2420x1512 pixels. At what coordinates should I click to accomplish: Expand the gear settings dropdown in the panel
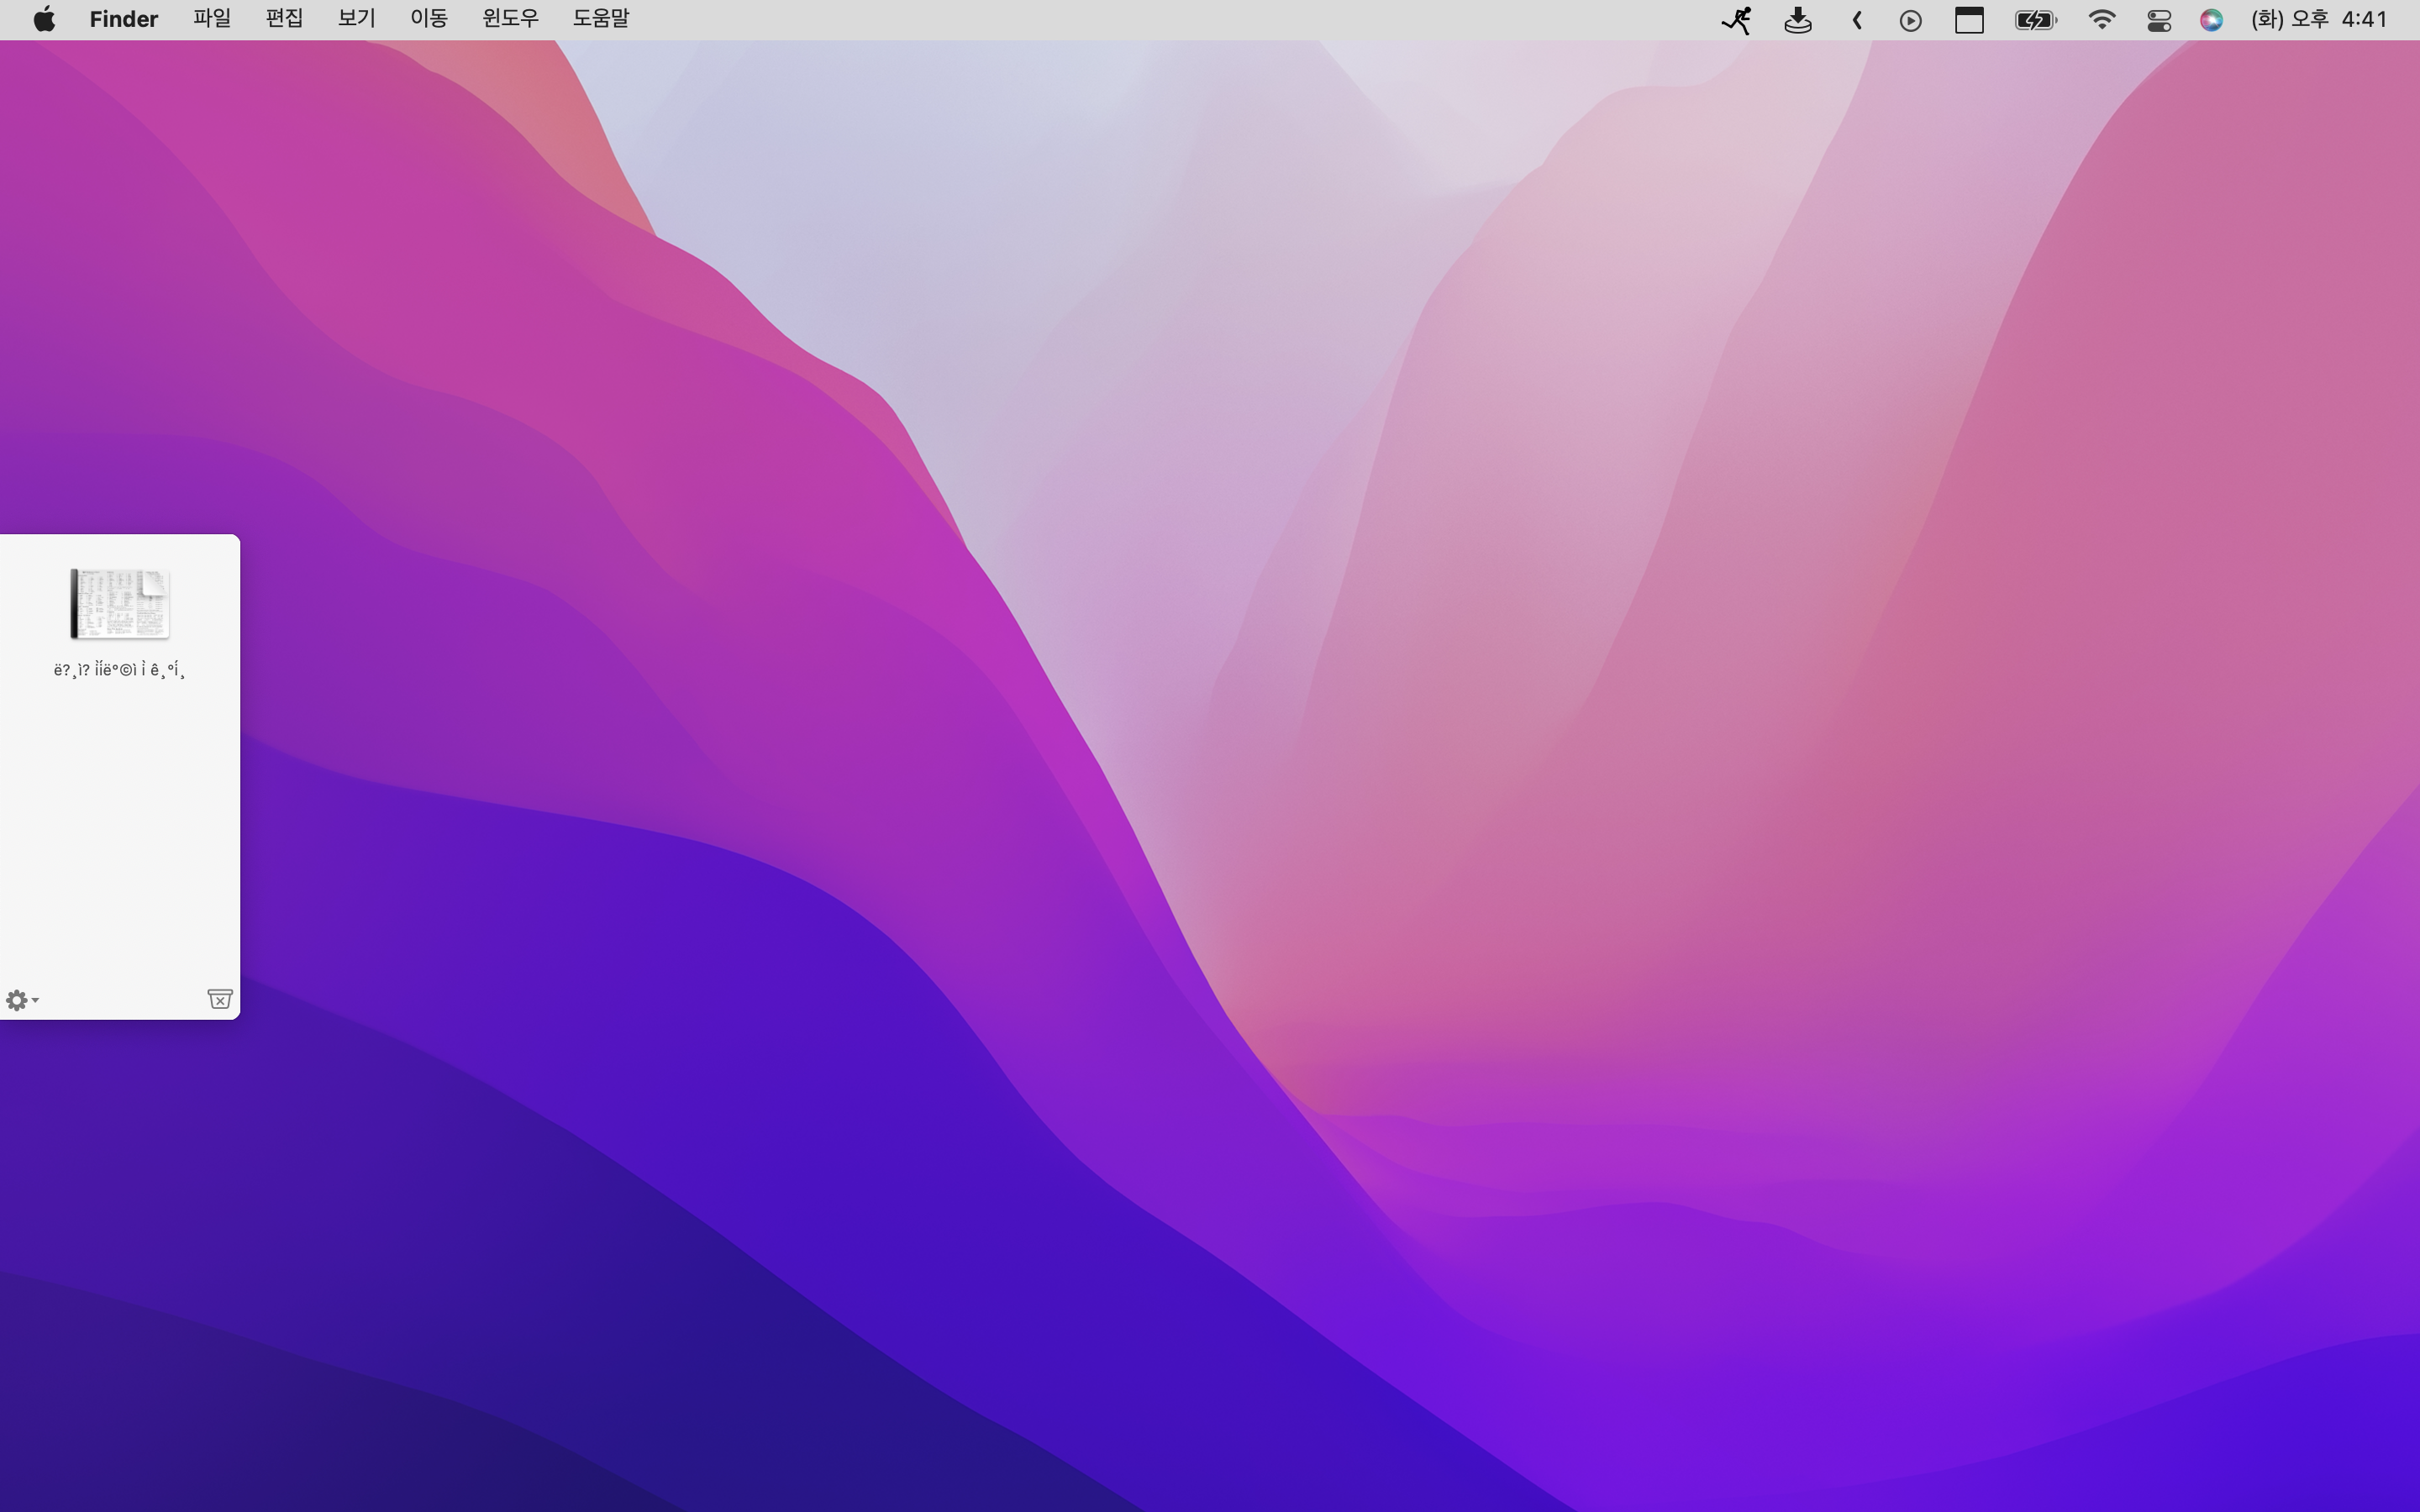(21, 1000)
